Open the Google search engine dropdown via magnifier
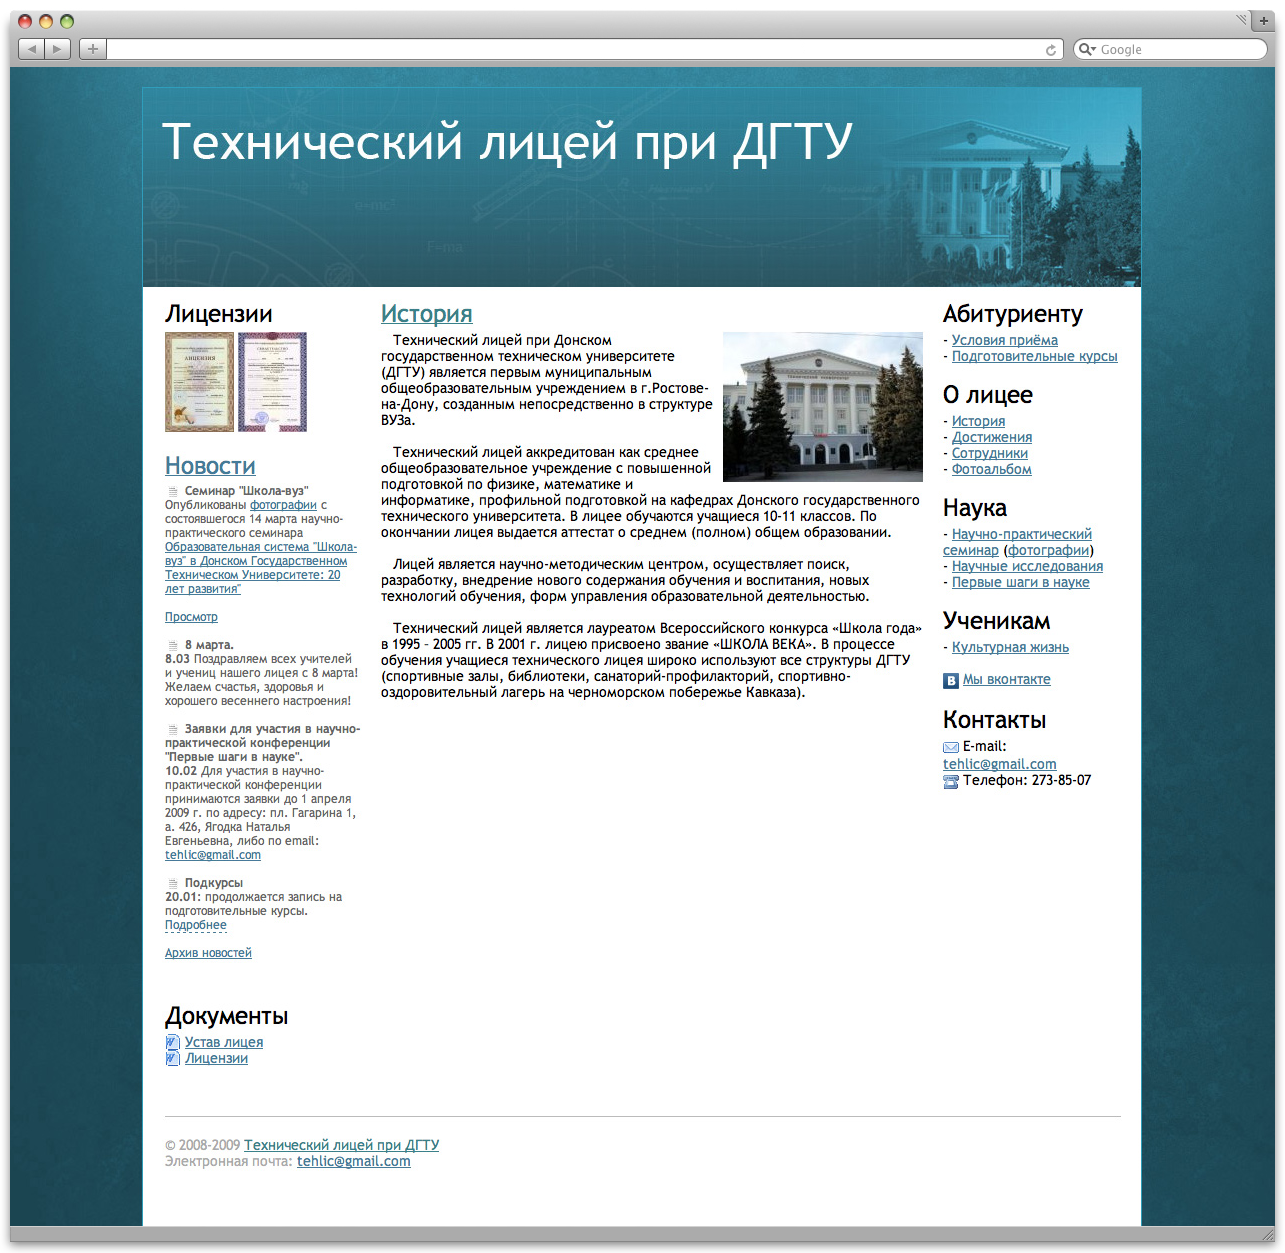 (x=1088, y=49)
